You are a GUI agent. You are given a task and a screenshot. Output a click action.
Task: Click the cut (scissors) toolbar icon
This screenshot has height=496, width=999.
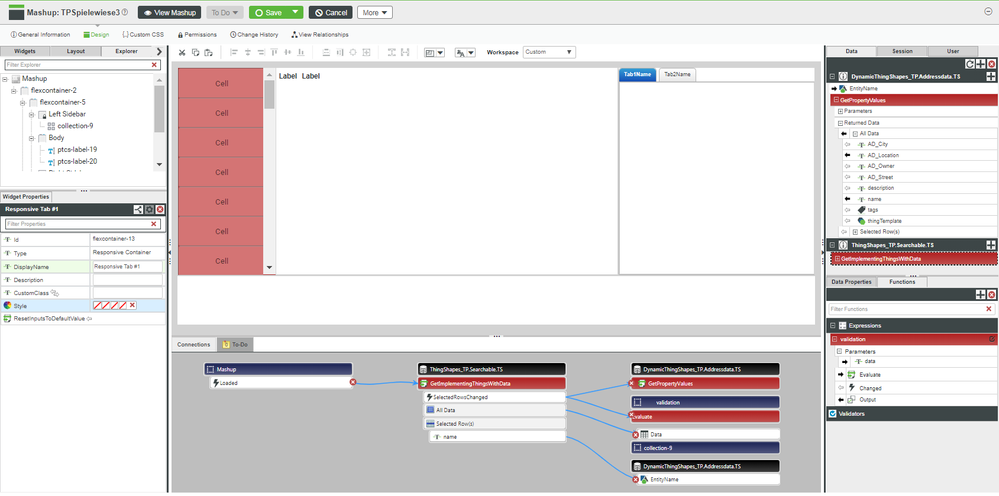point(182,52)
